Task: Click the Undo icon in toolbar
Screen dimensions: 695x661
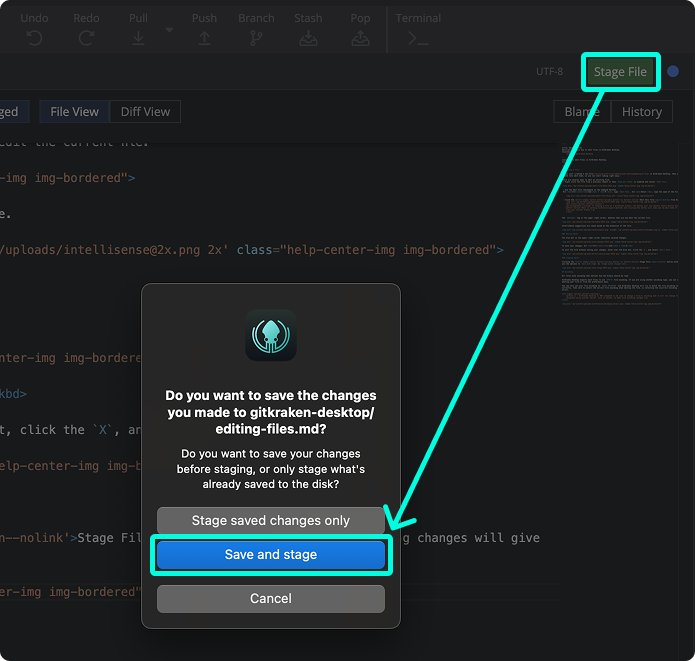Action: coord(34,37)
